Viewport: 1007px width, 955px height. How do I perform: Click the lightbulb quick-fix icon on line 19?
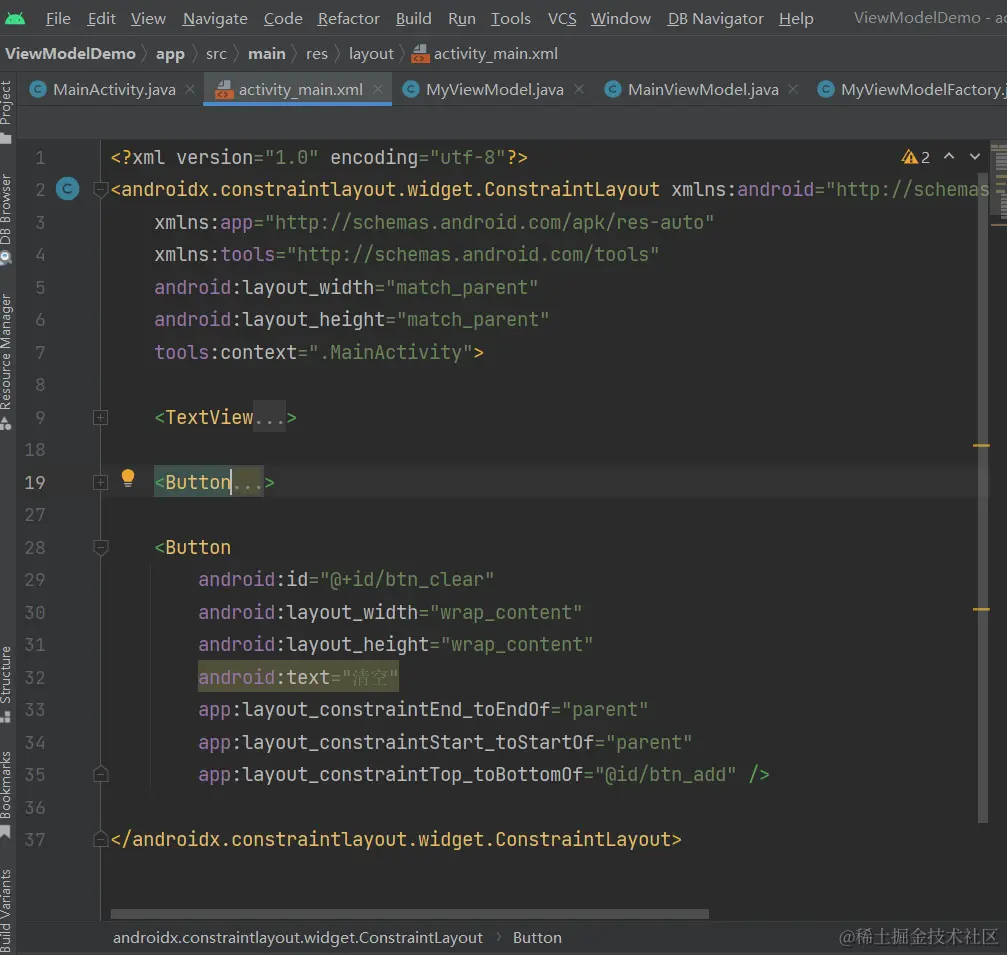[x=128, y=478]
